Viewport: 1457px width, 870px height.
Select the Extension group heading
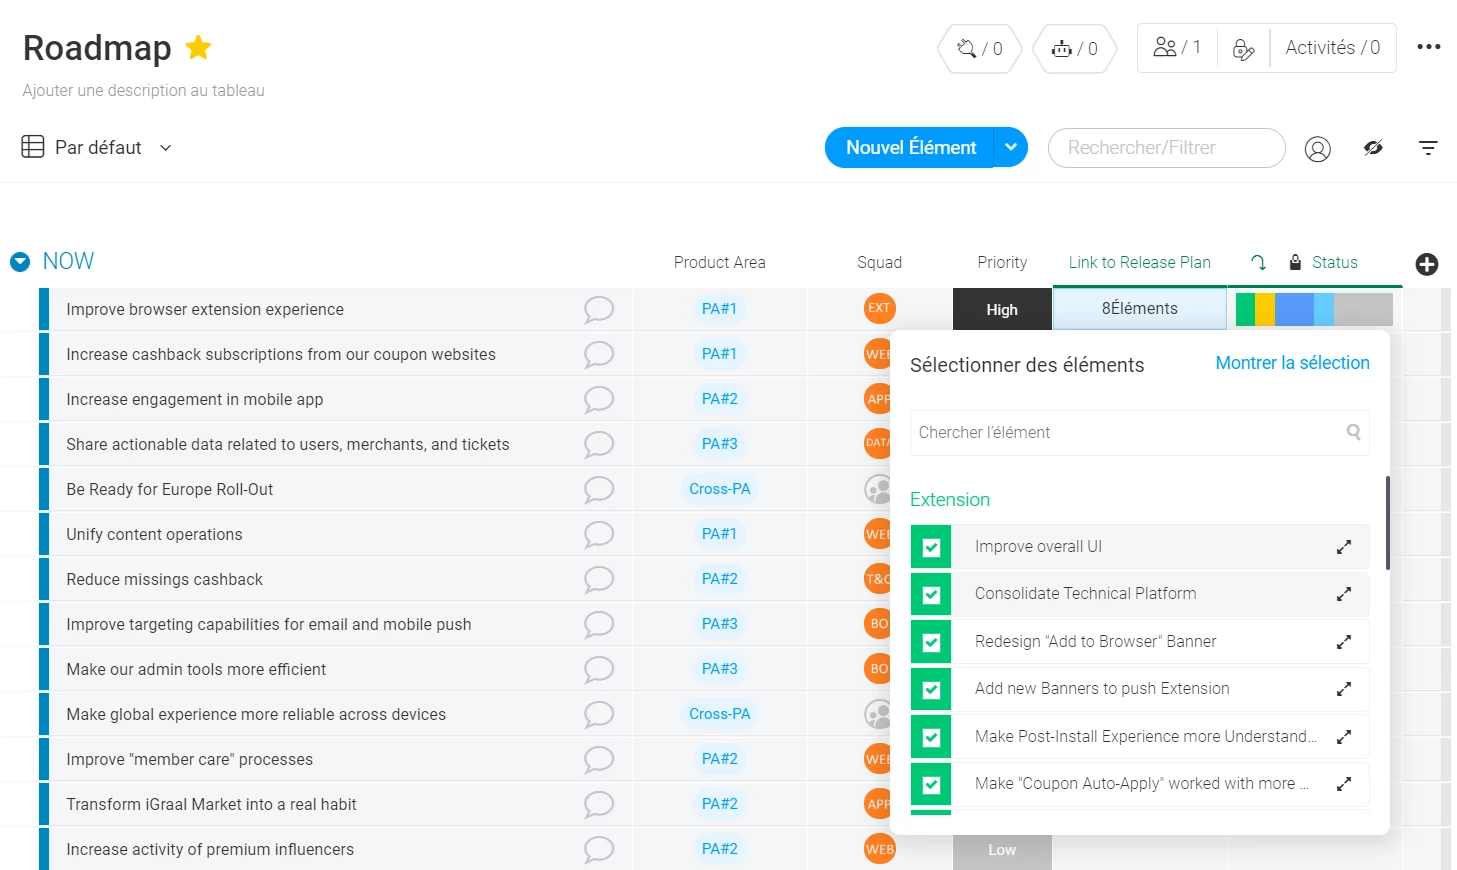(x=950, y=500)
